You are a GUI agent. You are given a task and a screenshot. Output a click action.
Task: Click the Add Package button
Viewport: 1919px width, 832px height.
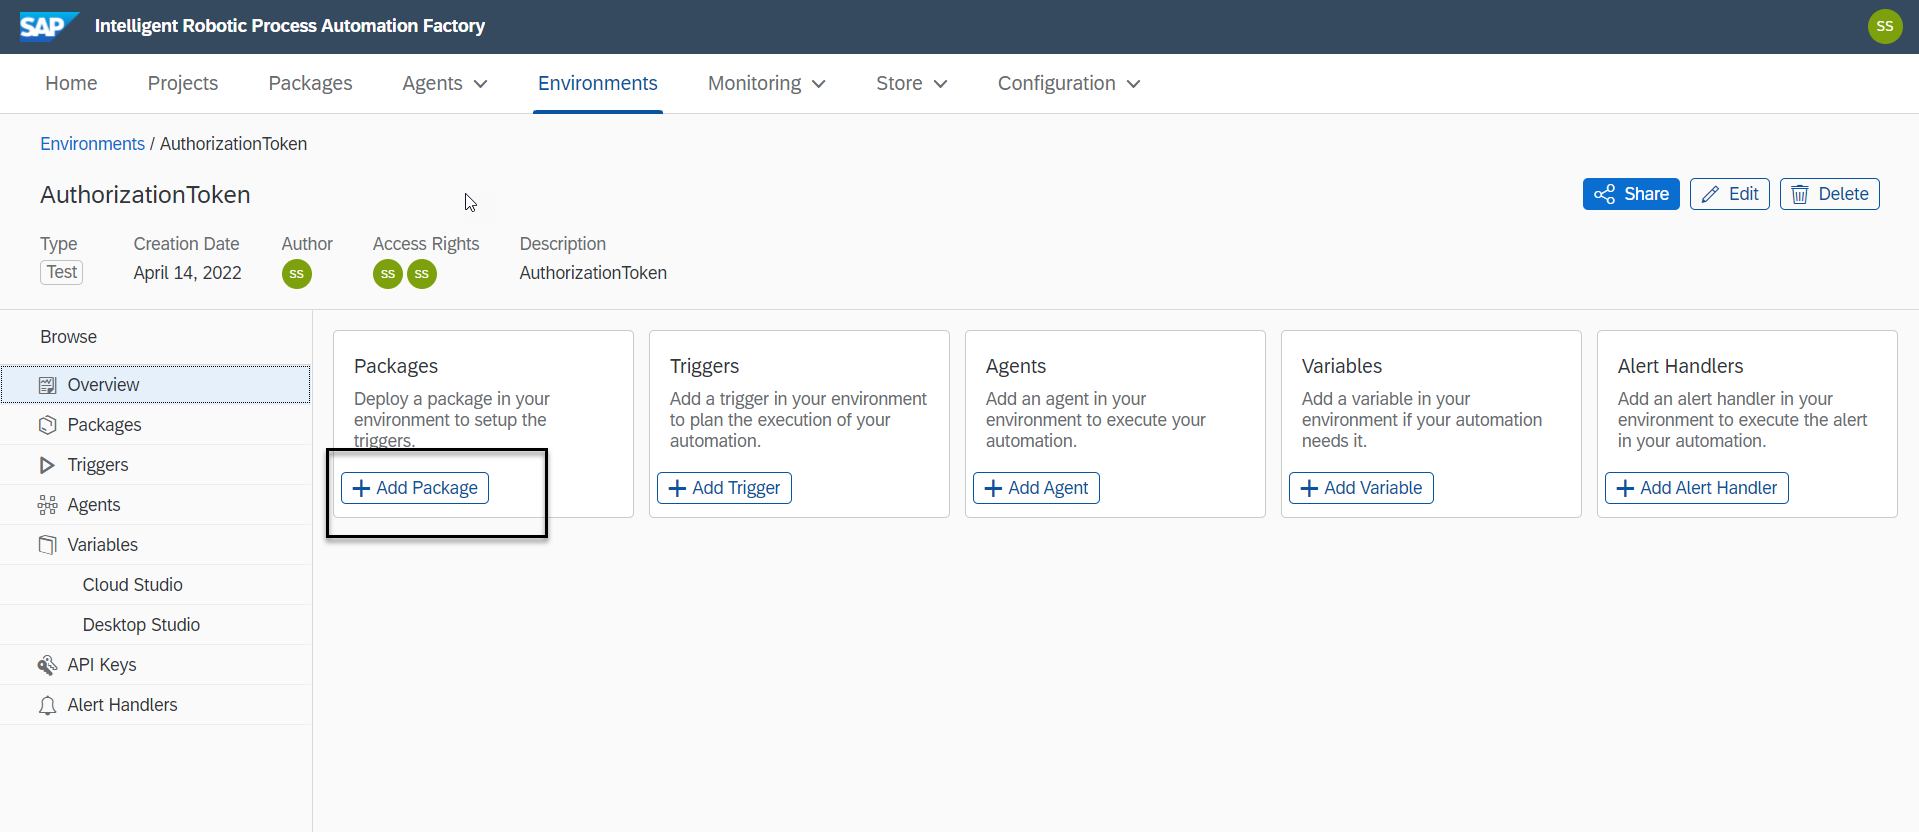point(415,488)
